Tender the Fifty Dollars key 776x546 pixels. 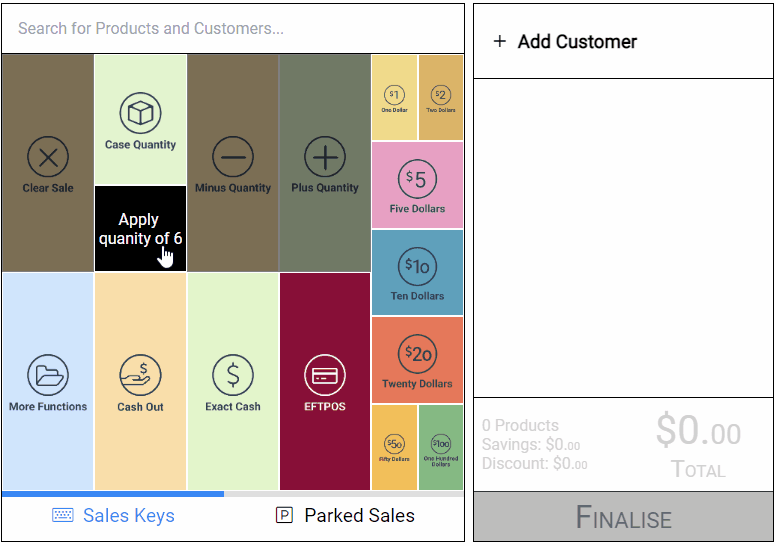coord(394,447)
